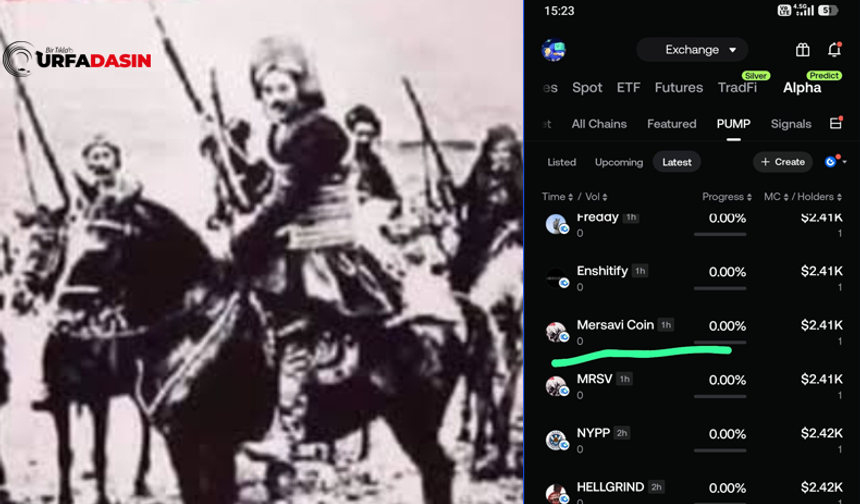This screenshot has width=860, height=504.
Task: Select the Alpha tab
Action: point(802,88)
